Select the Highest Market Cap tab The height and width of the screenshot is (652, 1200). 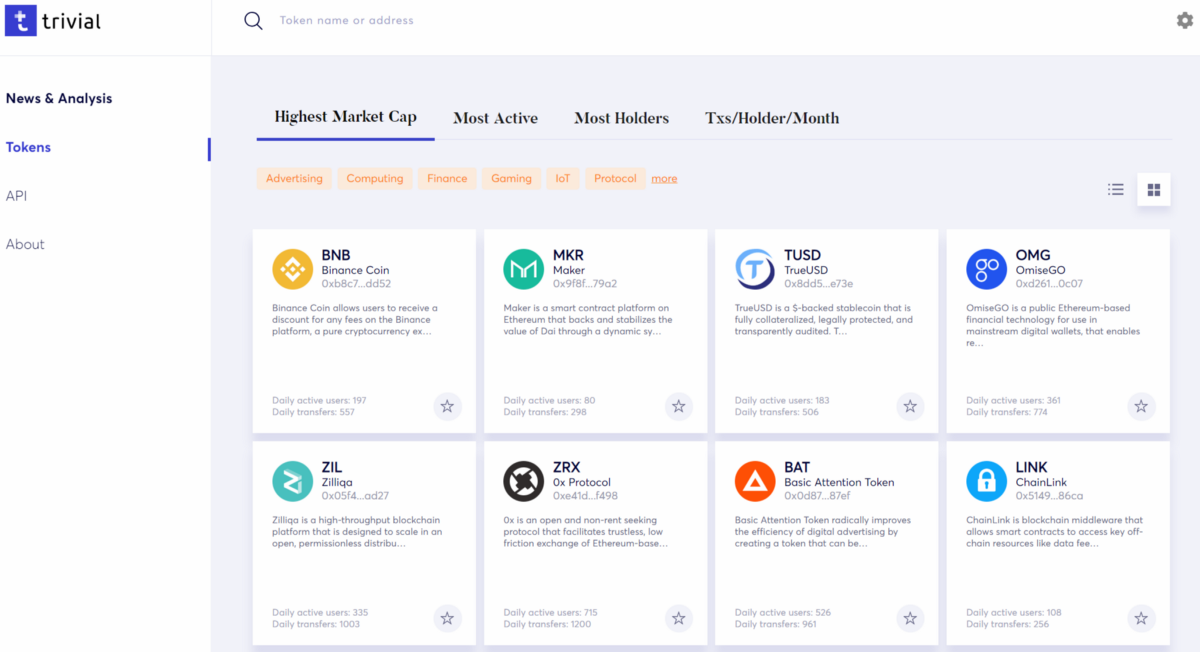point(345,117)
